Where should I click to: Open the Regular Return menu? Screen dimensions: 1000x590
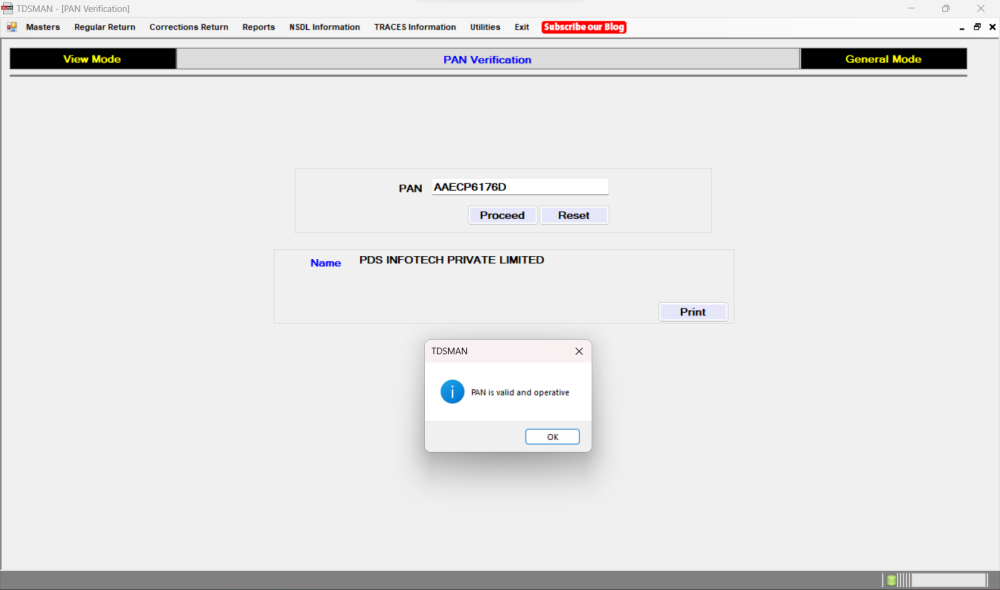105,27
